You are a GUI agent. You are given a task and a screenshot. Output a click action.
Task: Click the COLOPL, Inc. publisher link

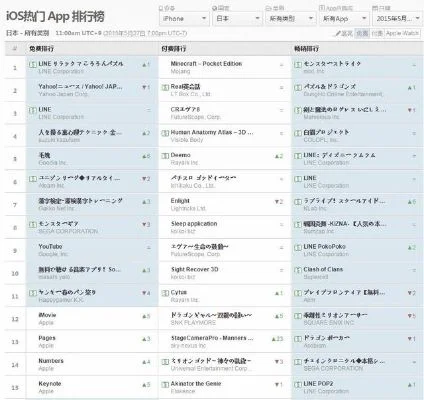point(321,140)
